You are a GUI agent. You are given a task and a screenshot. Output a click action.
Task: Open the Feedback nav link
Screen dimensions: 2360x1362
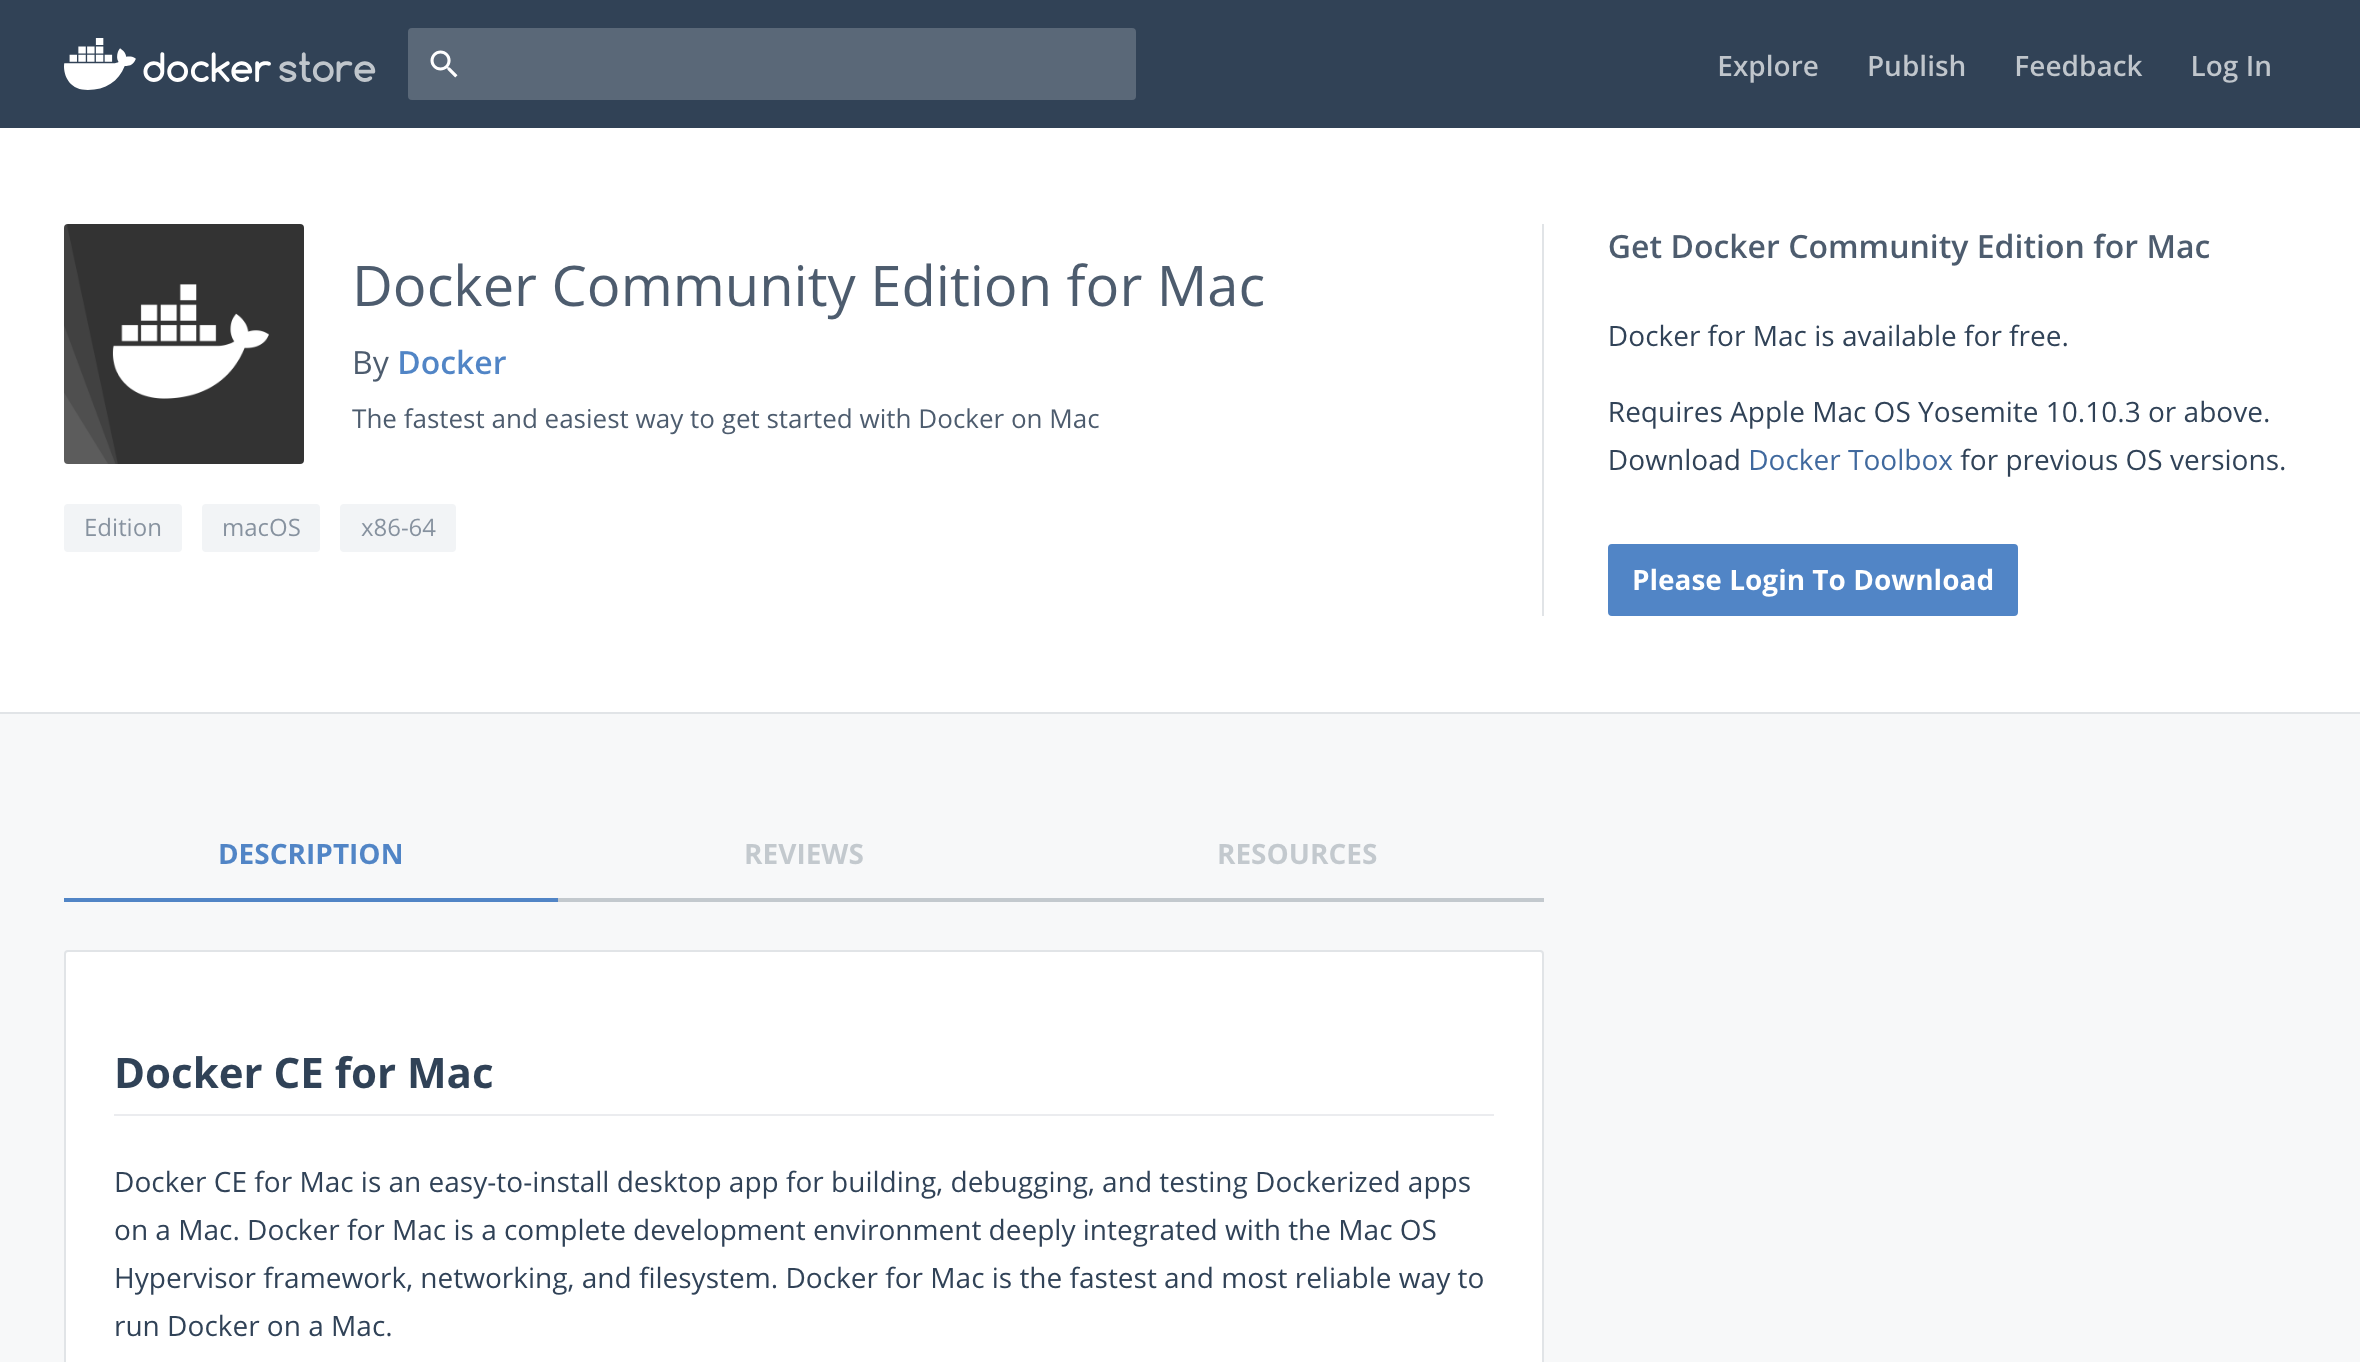[x=2077, y=66]
